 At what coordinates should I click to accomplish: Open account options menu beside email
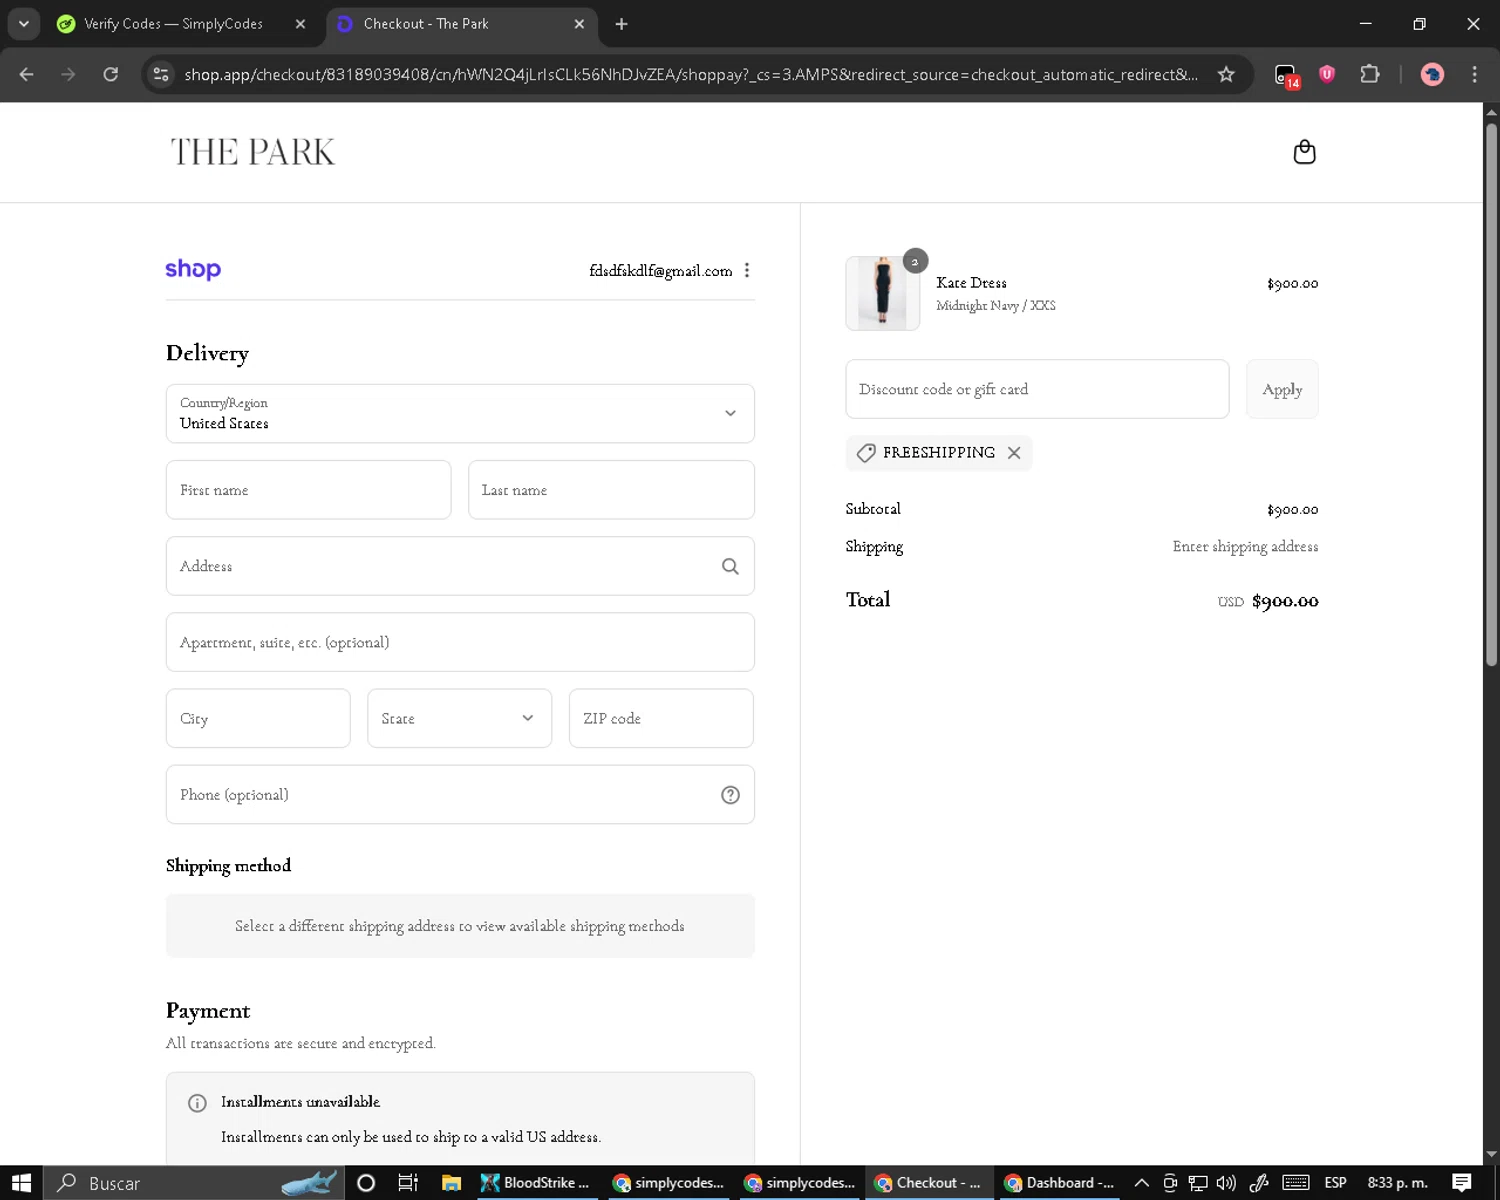tap(747, 270)
